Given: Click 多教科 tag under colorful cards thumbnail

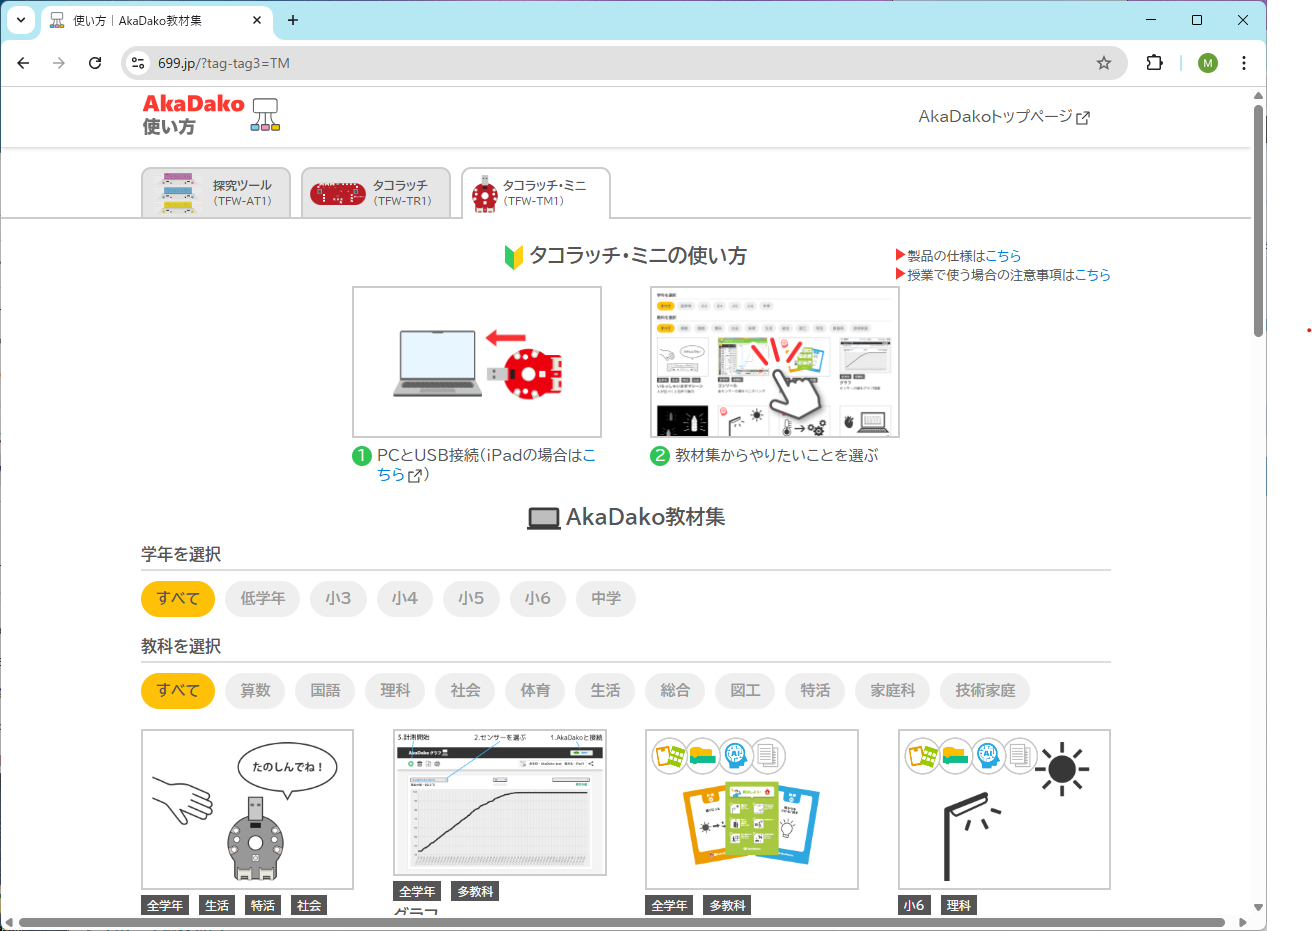Looking at the screenshot, I should tap(727, 906).
